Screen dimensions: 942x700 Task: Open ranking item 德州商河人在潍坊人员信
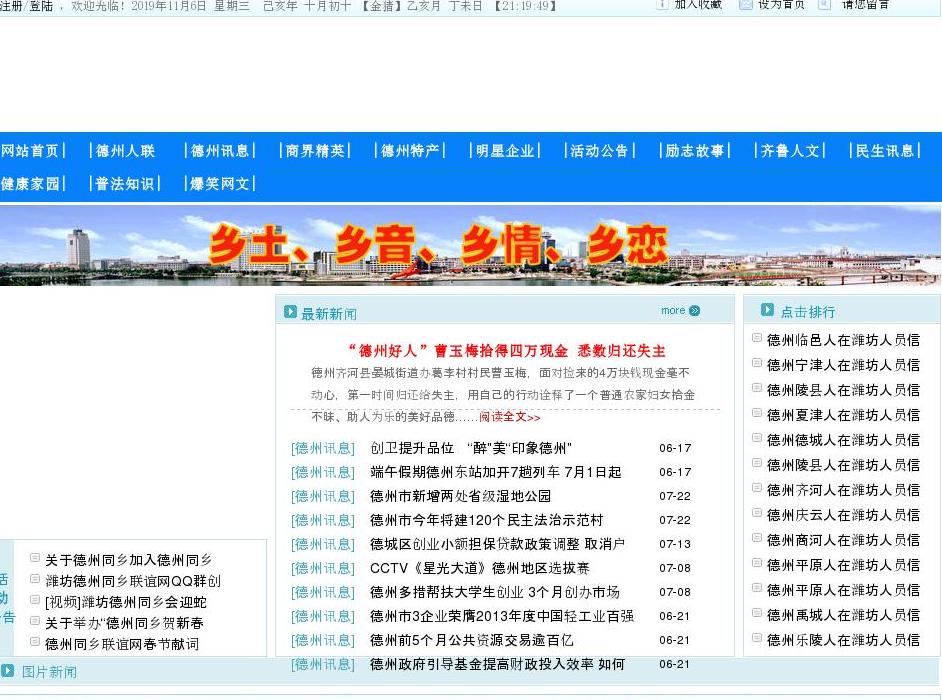[x=843, y=540]
